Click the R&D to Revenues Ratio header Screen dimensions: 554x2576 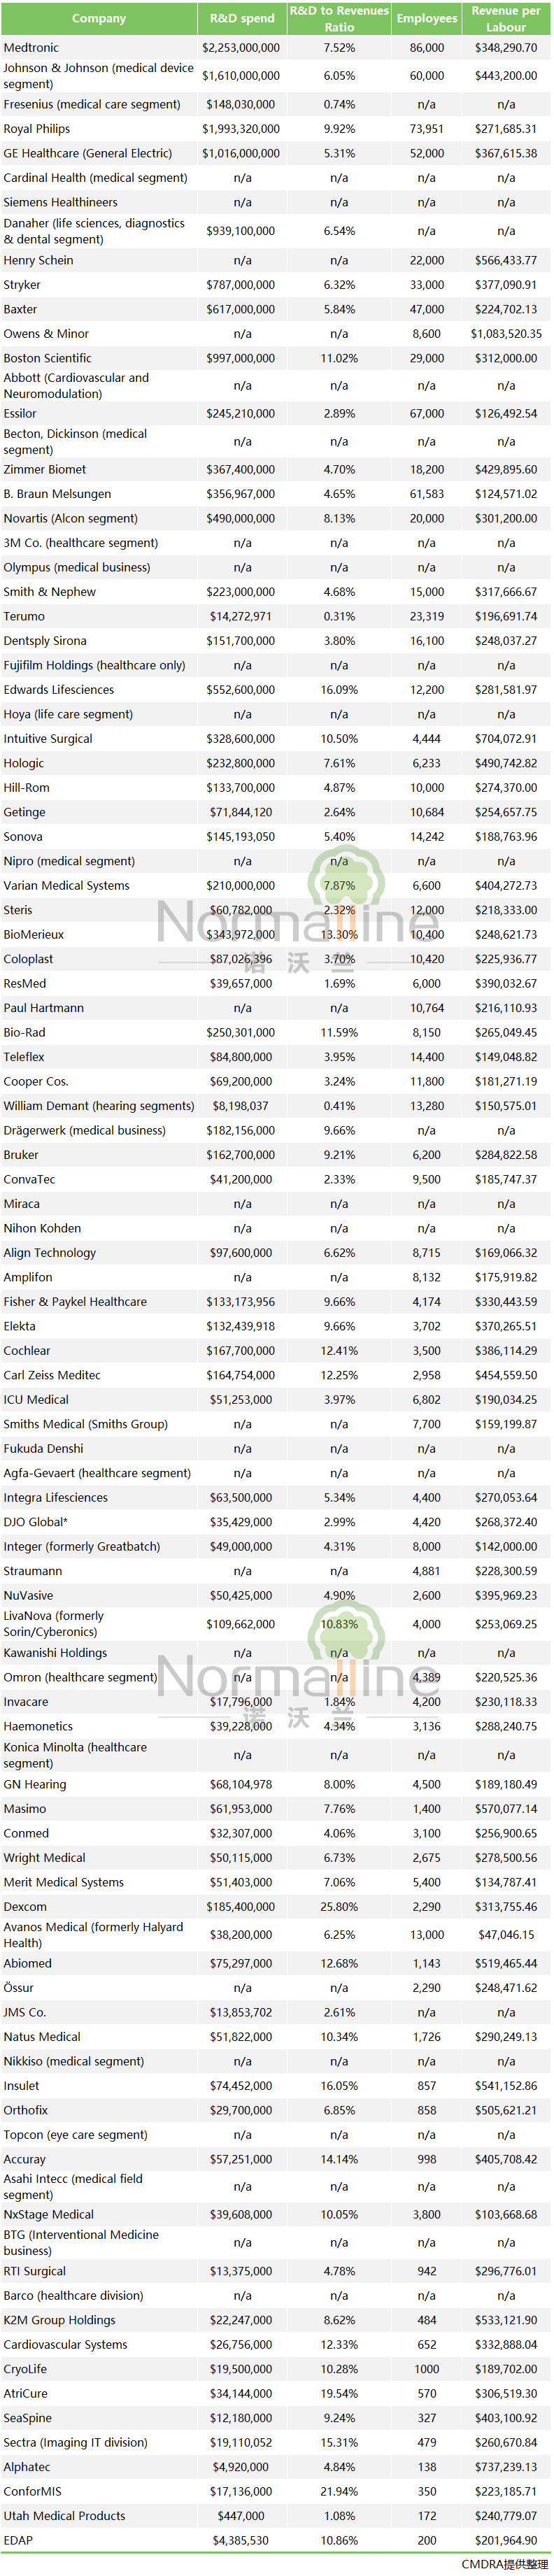[x=339, y=18]
